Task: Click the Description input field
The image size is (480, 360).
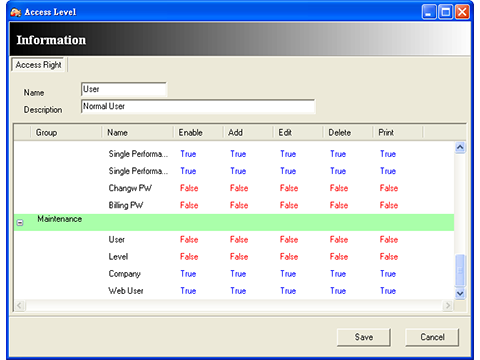Action: (198, 106)
